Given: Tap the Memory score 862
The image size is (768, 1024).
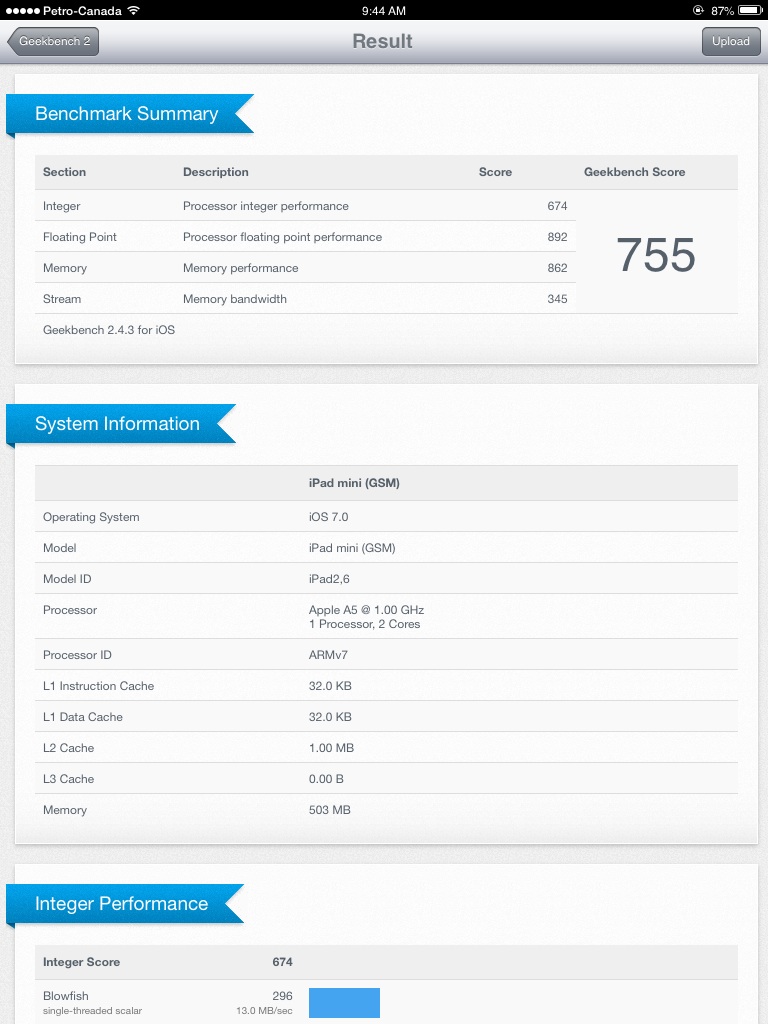Looking at the screenshot, I should [557, 268].
